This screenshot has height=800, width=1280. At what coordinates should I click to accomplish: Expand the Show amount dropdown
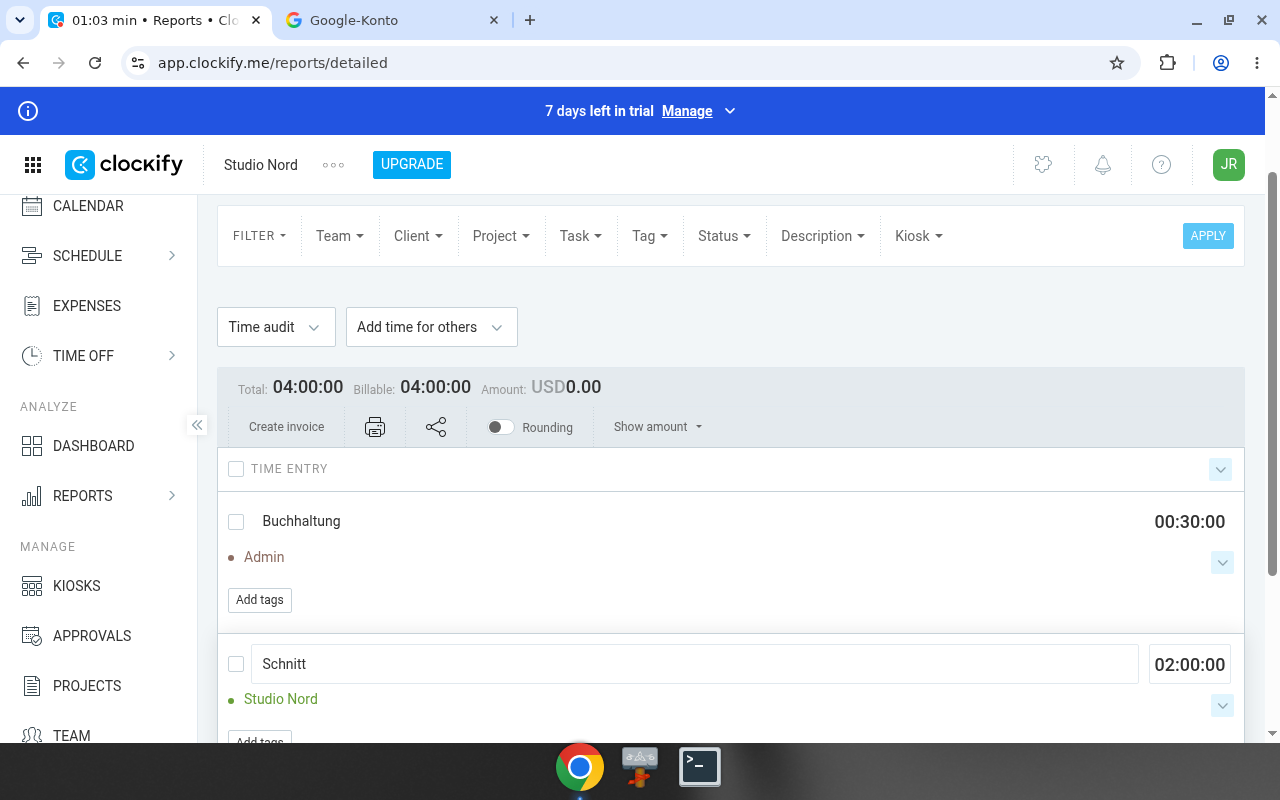tap(658, 427)
